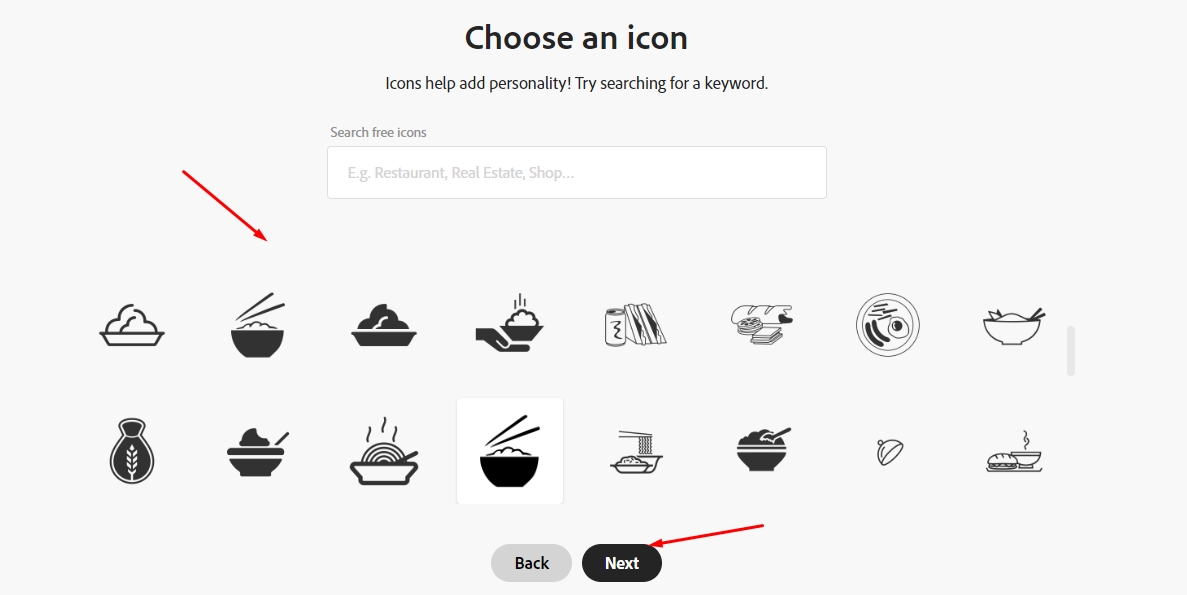Pick the steaming noodle bowl icon
This screenshot has width=1187, height=595.
pyautogui.click(x=384, y=450)
